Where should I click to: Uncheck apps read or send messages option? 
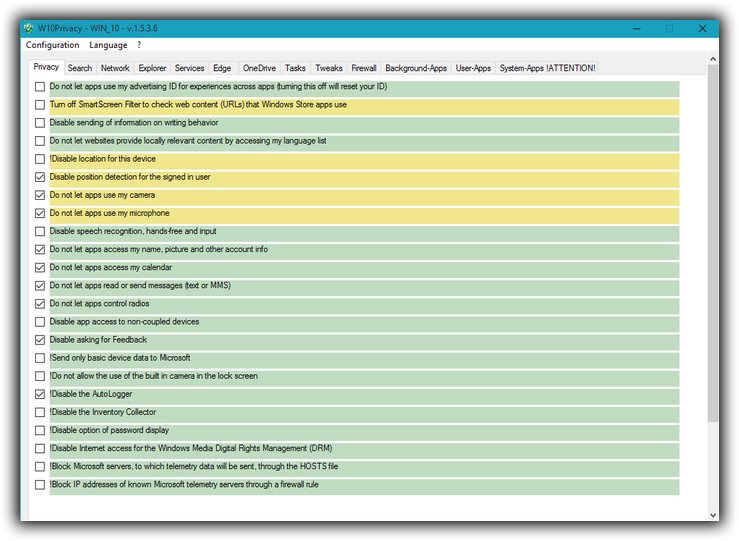tap(40, 286)
